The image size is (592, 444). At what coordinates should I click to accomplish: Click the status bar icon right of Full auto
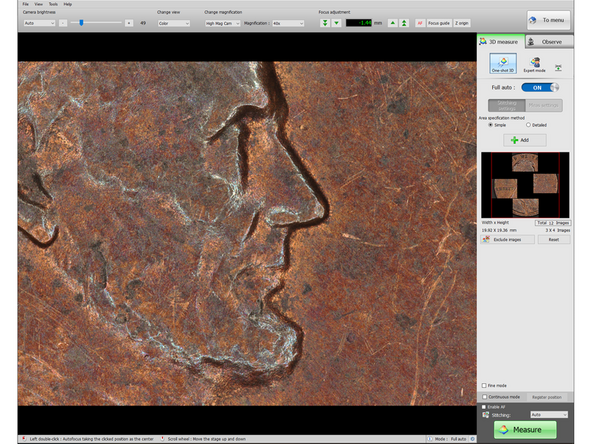pos(472,439)
